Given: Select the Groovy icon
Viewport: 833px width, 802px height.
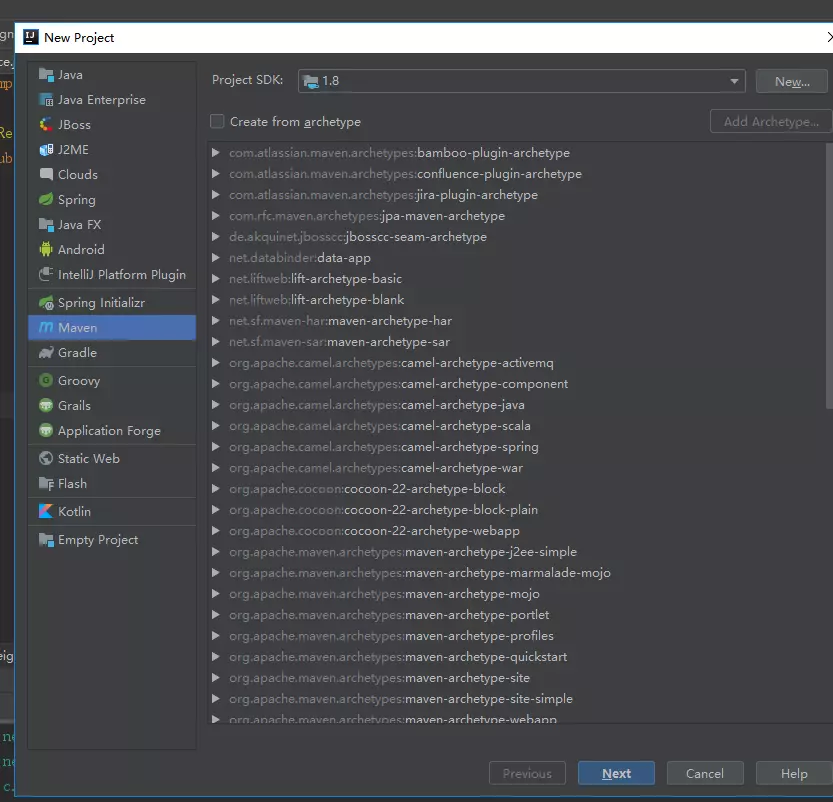Looking at the screenshot, I should pos(46,380).
